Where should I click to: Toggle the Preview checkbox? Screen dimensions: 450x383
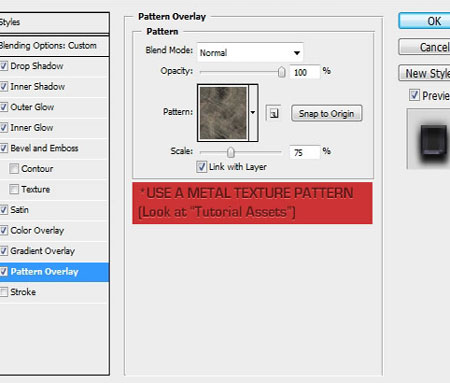[414, 95]
